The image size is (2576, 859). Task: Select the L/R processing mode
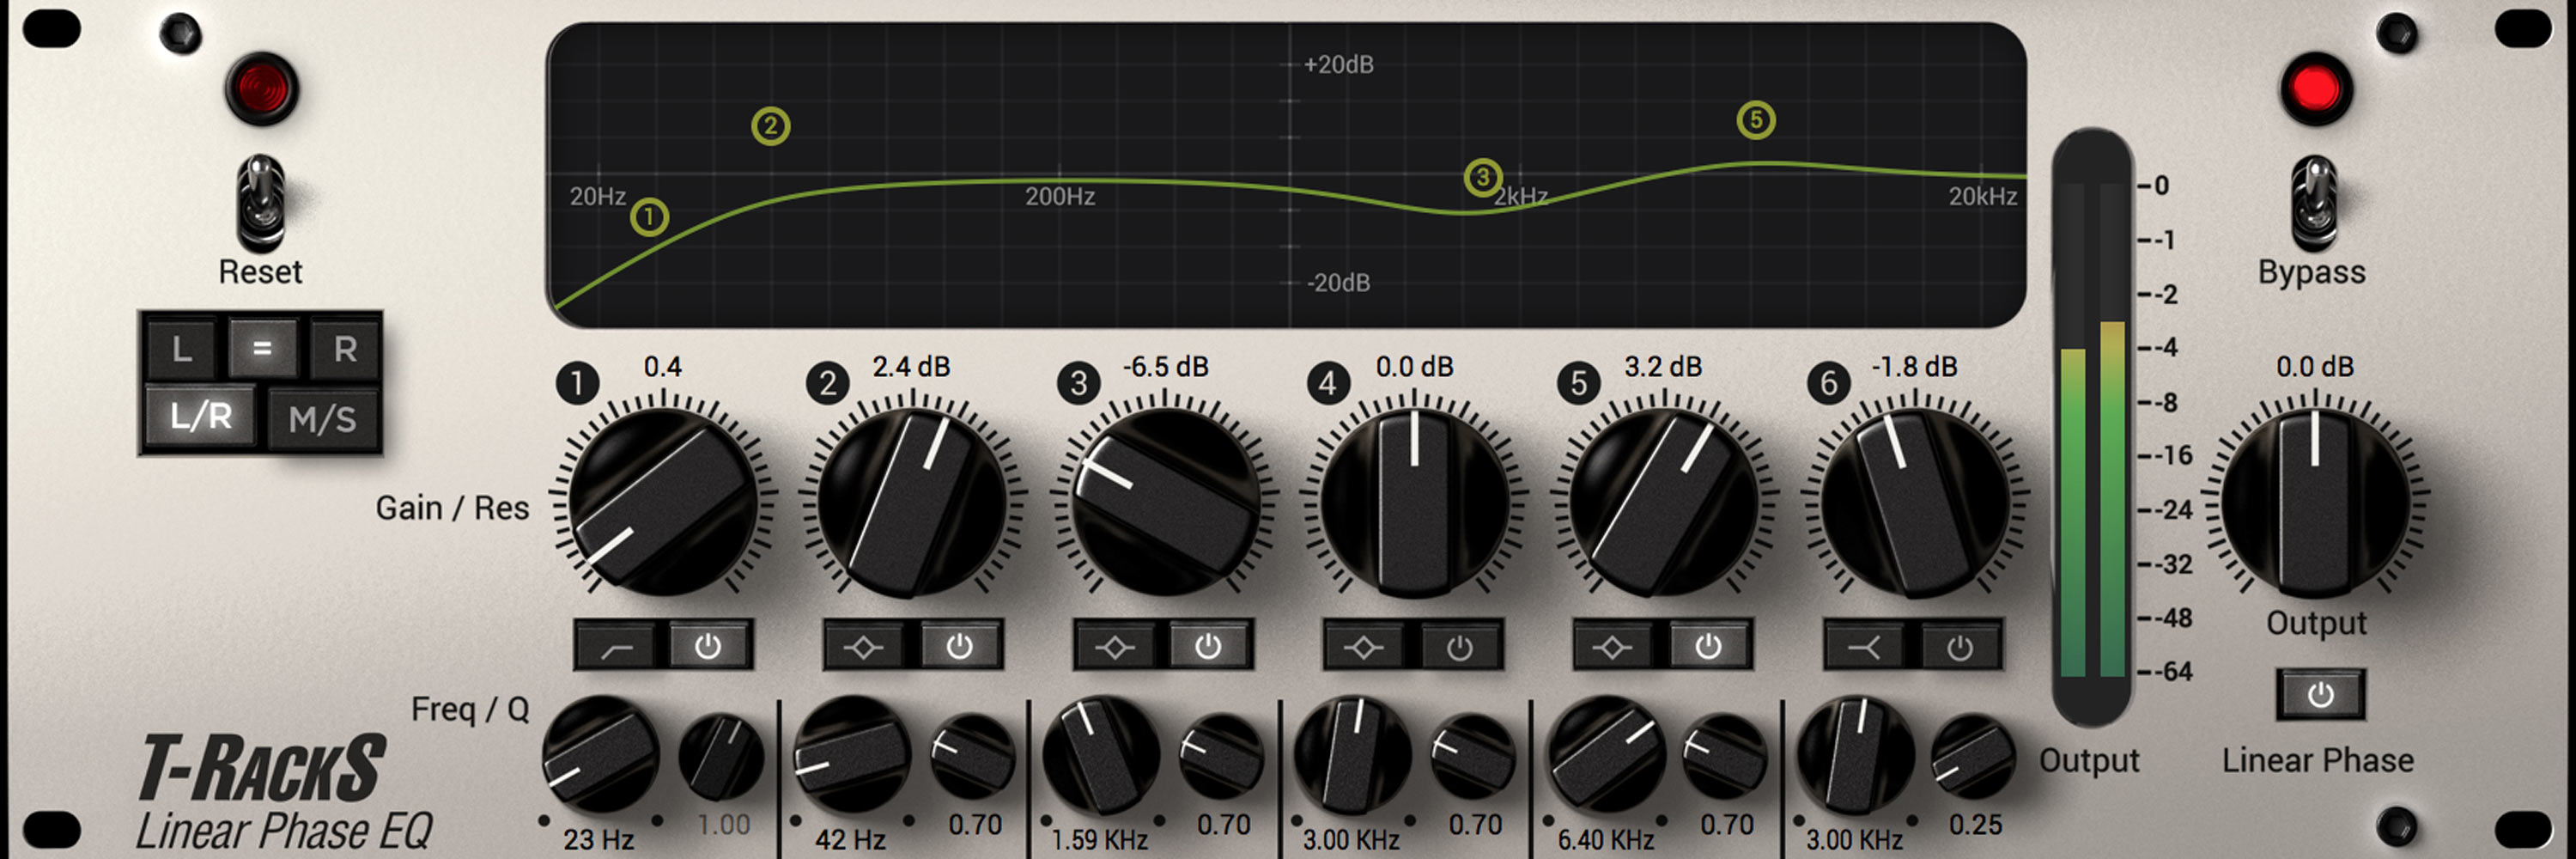[x=200, y=416]
